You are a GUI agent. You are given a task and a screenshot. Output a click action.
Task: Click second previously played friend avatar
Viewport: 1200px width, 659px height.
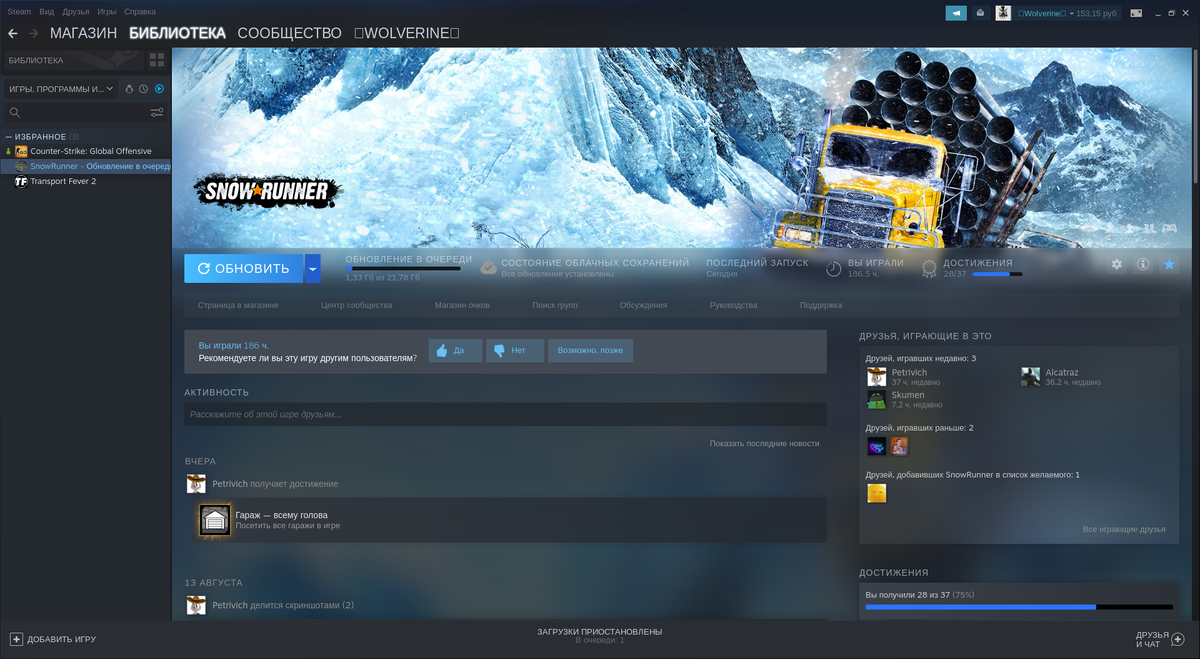[x=899, y=446]
